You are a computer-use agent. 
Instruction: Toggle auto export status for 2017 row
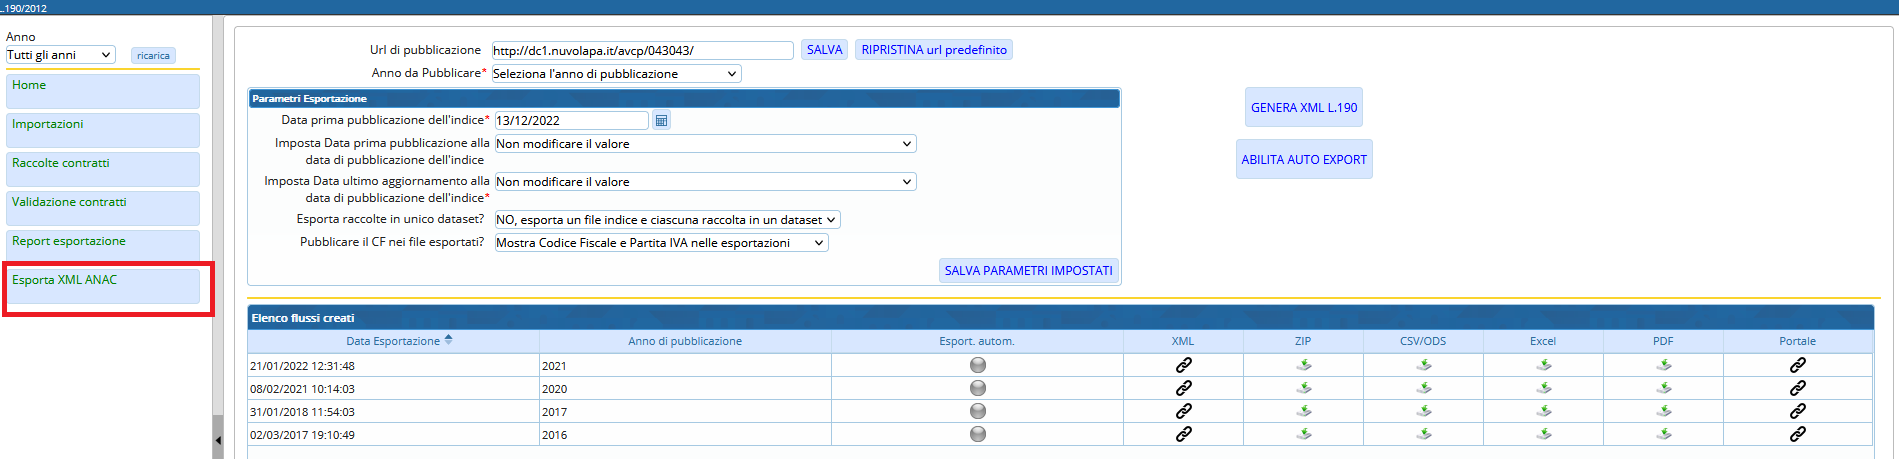tap(978, 411)
